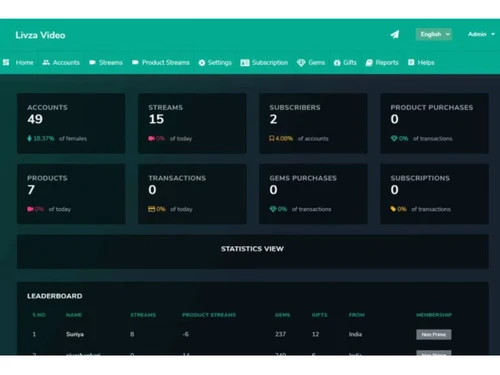Click the paper plane send icon
The width and height of the screenshot is (500, 375).
click(x=395, y=34)
